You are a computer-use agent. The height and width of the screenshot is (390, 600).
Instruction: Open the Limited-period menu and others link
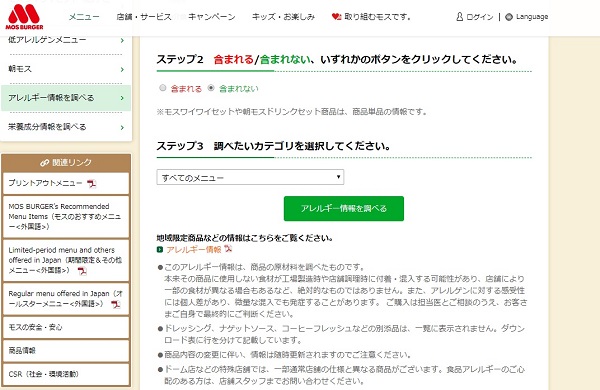click(66, 260)
